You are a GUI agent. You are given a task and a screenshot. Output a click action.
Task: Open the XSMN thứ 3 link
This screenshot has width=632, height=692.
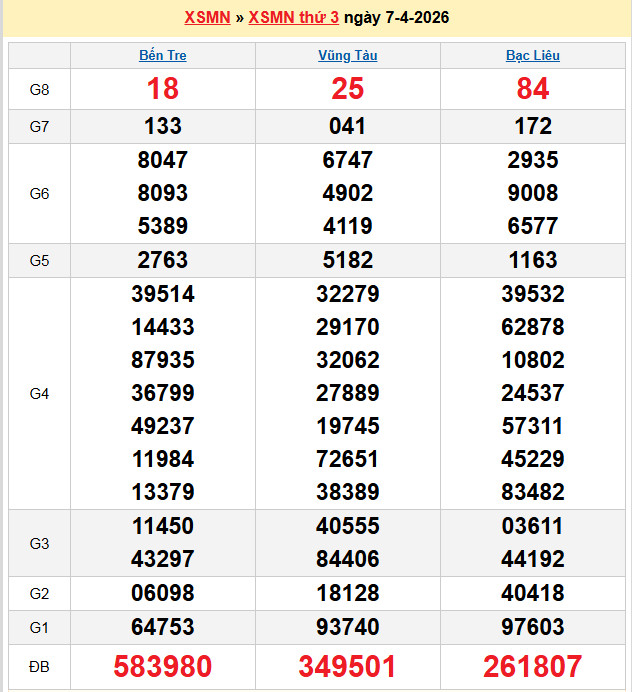pyautogui.click(x=293, y=18)
